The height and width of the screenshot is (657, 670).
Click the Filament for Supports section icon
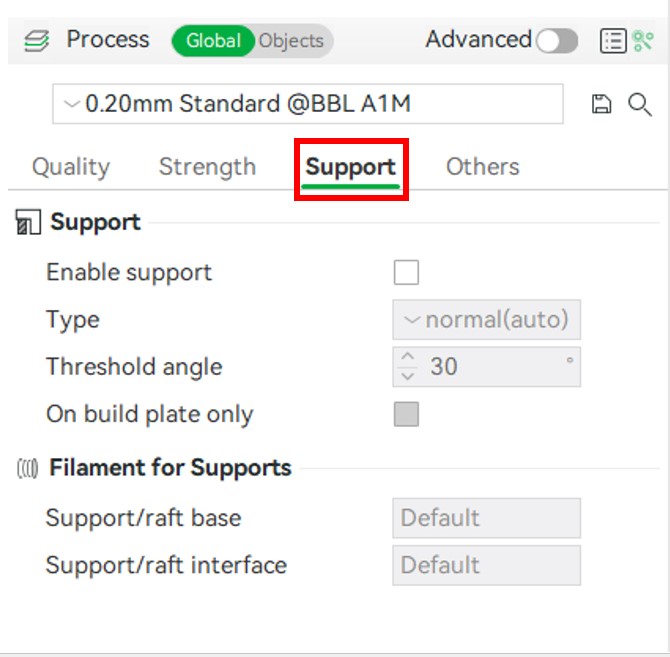click(28, 468)
